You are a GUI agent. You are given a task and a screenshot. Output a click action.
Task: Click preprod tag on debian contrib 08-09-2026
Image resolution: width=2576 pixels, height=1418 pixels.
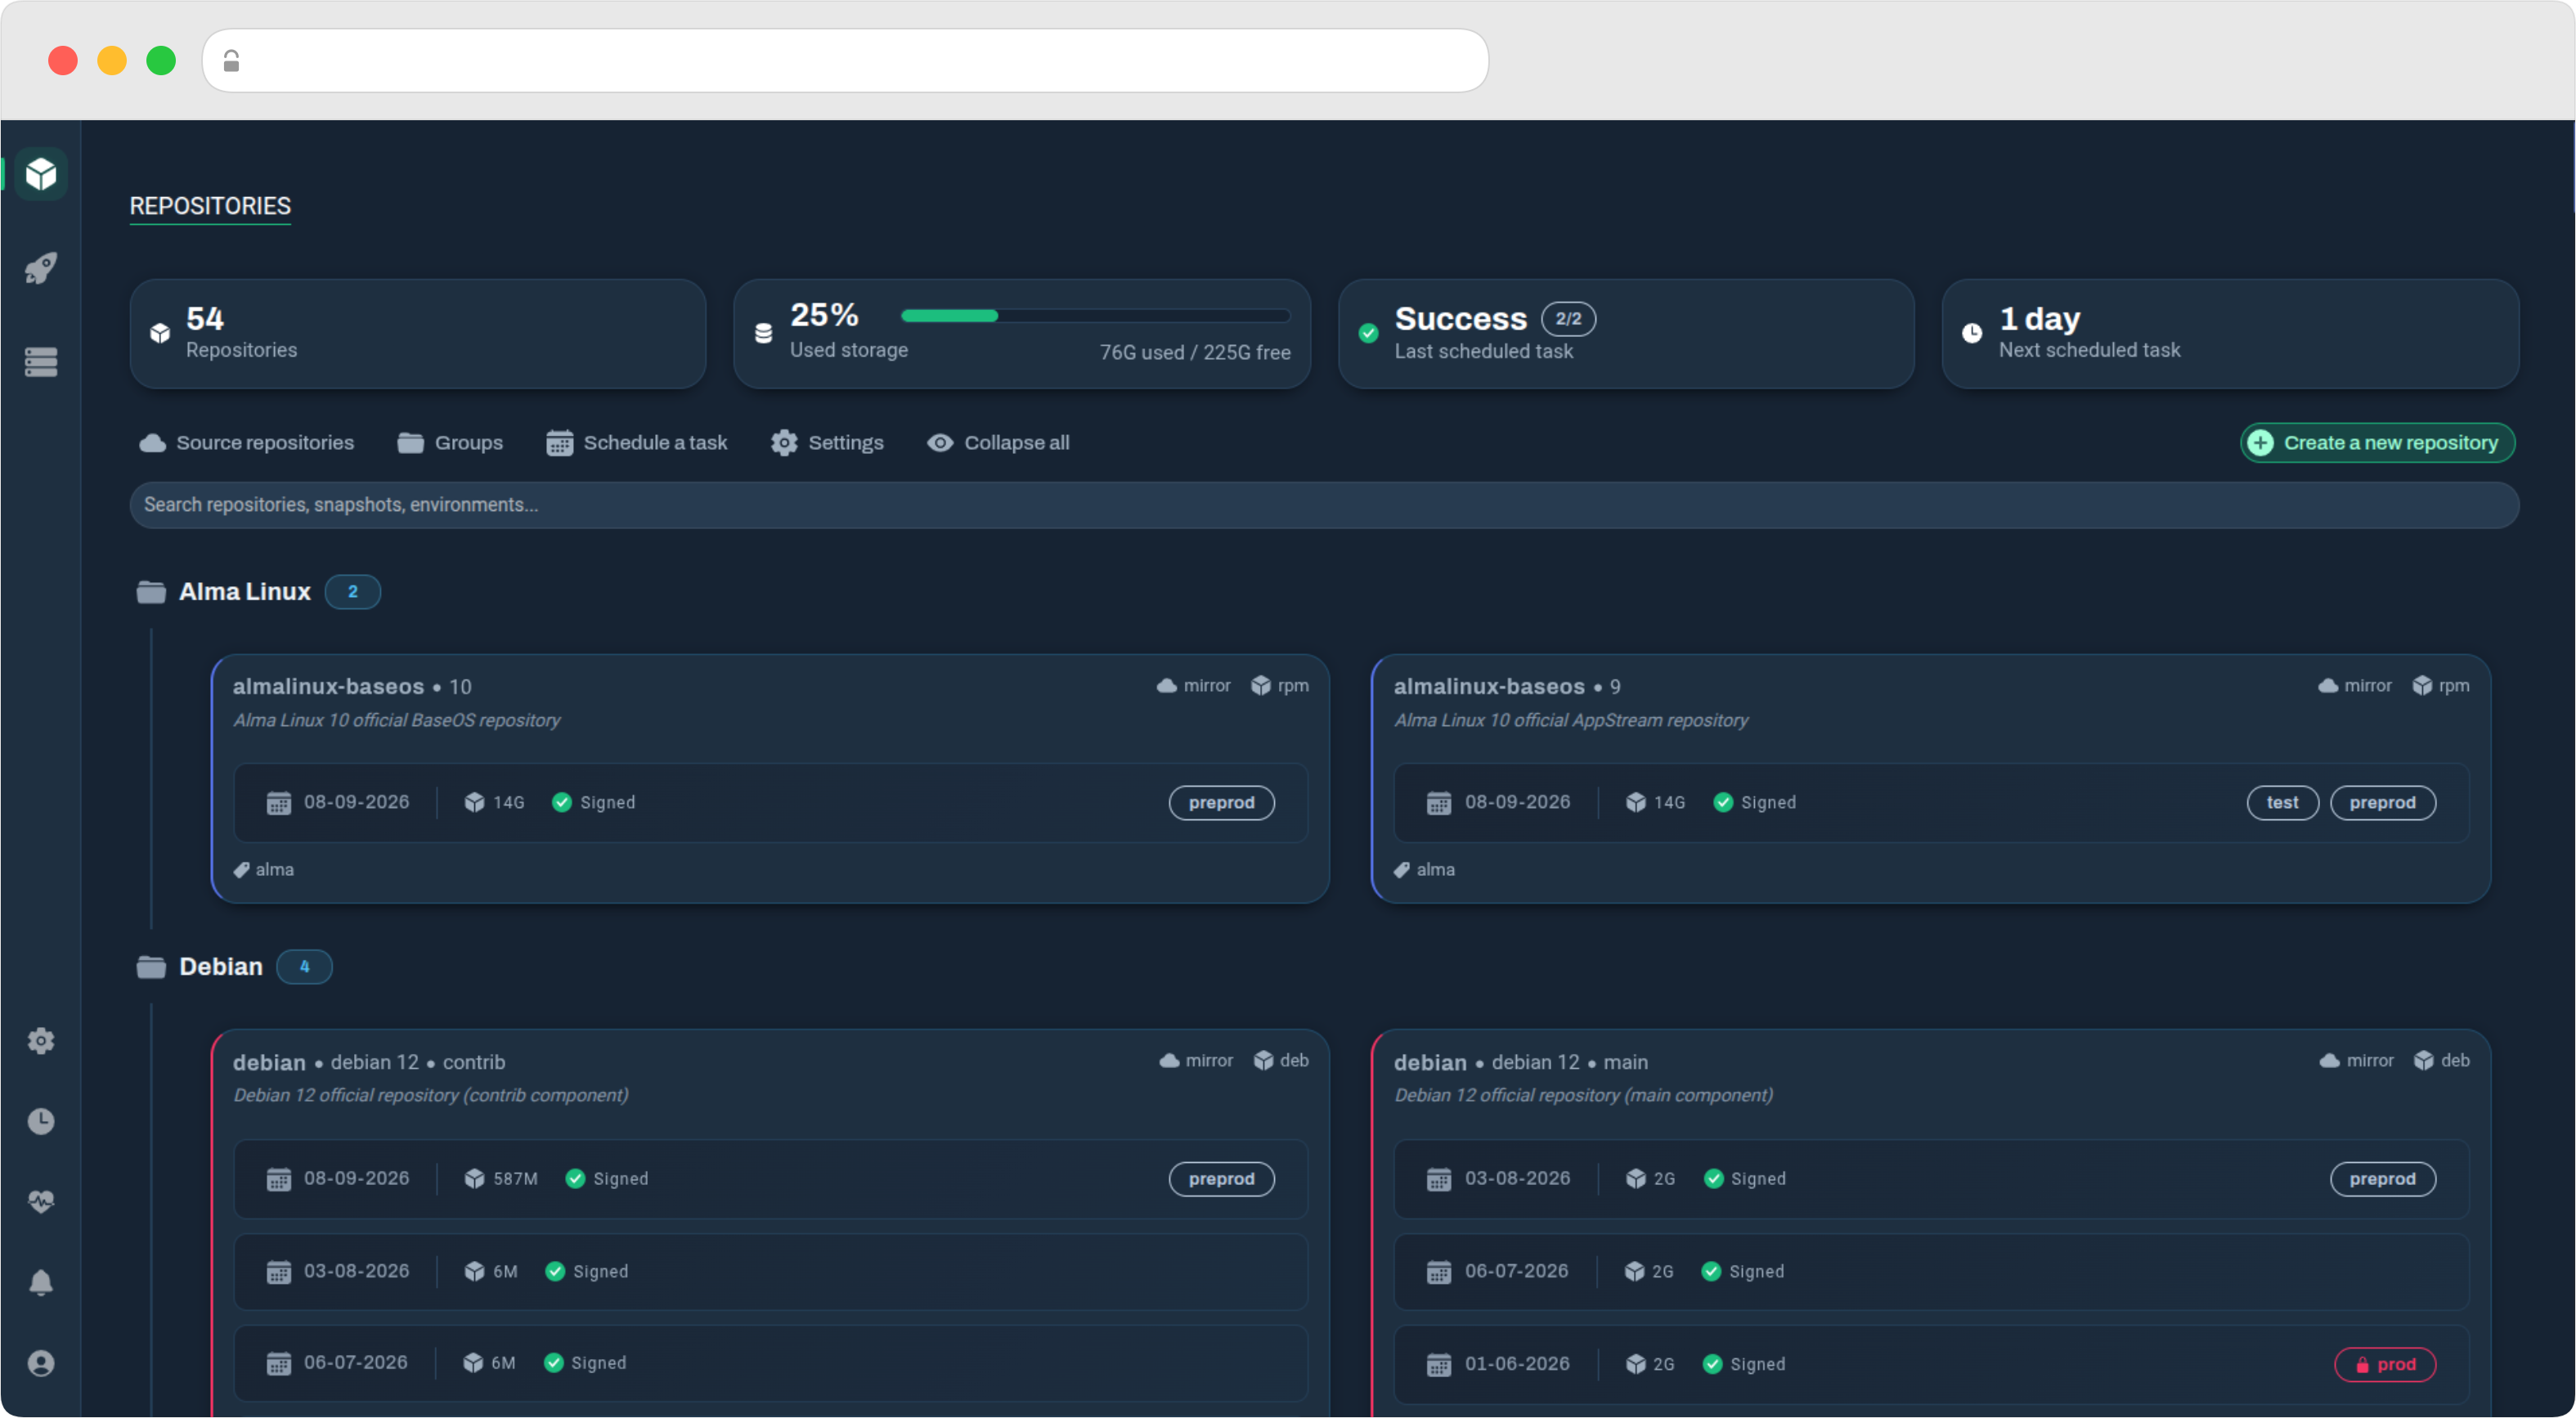1222,1179
